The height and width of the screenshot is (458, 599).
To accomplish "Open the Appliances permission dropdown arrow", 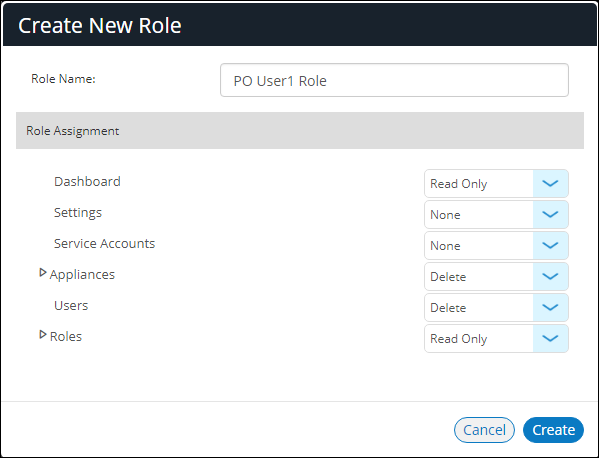I will pos(550,277).
